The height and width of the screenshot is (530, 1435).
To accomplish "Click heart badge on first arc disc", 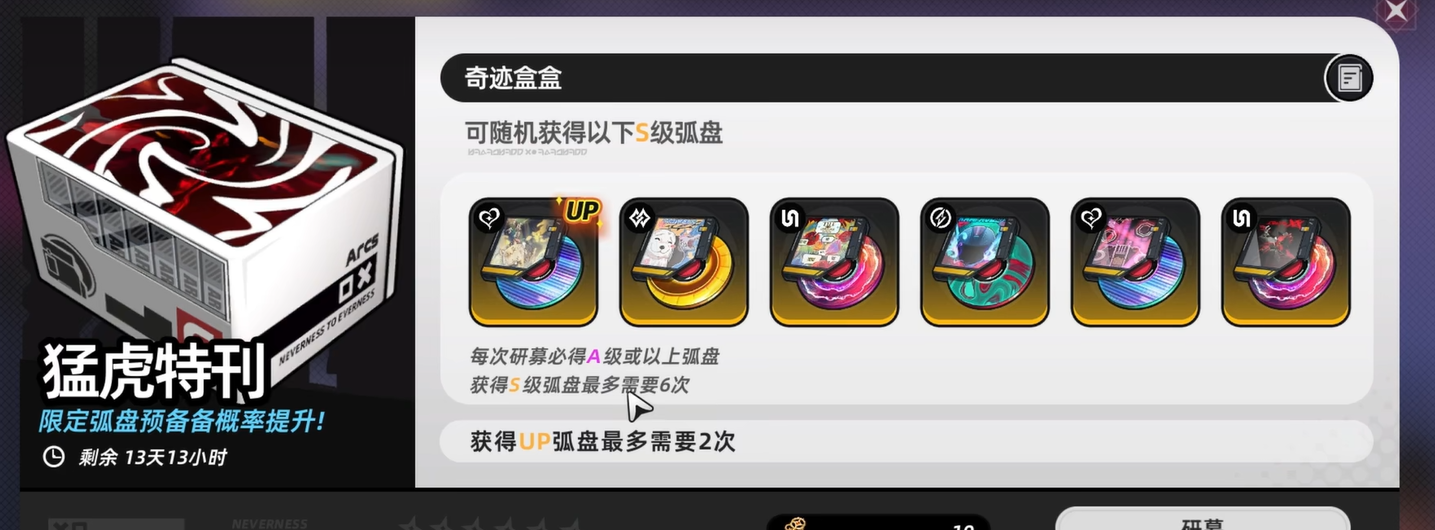I will pos(488,216).
